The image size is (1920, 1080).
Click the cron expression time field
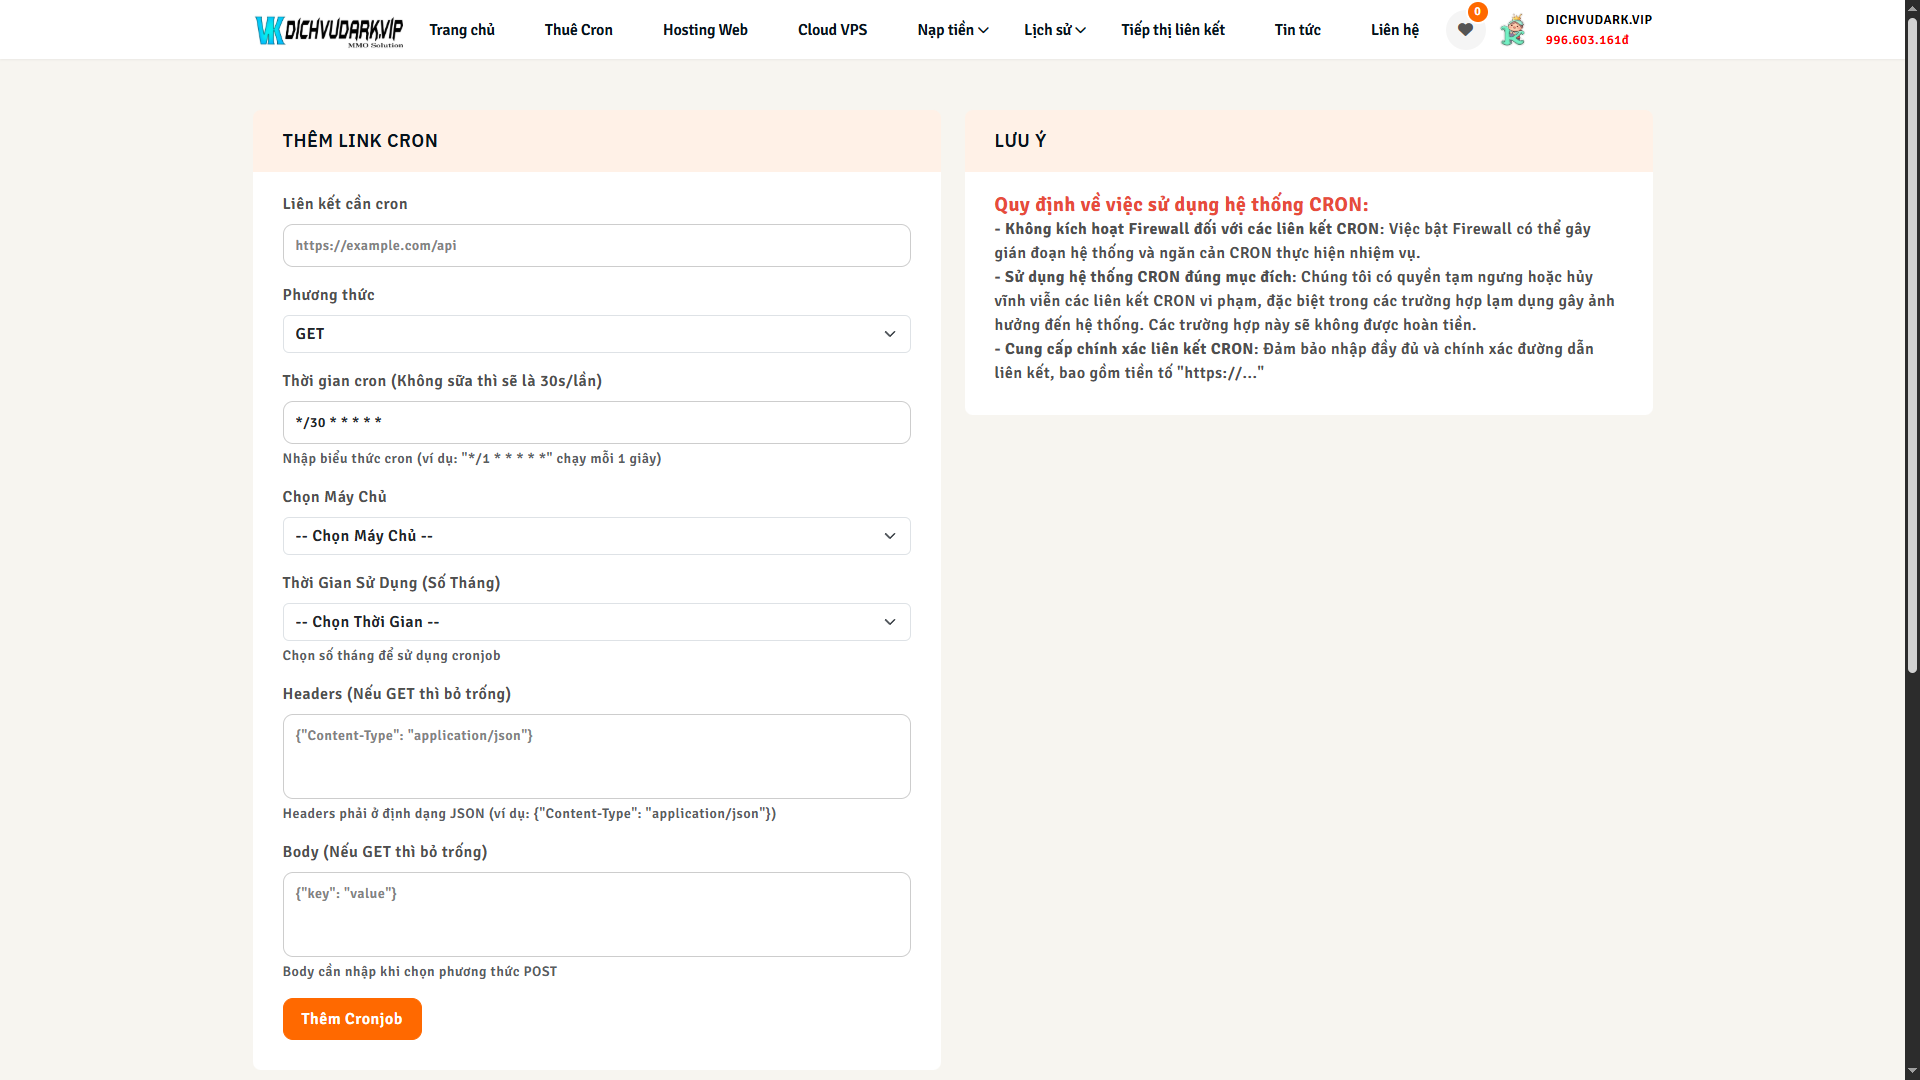click(x=596, y=423)
